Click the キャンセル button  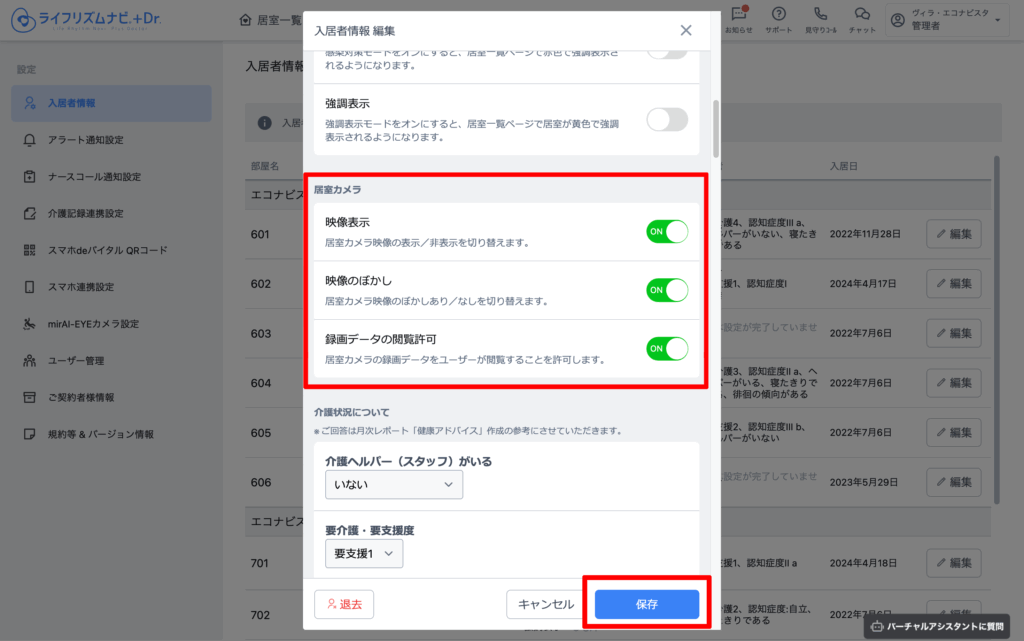click(546, 604)
